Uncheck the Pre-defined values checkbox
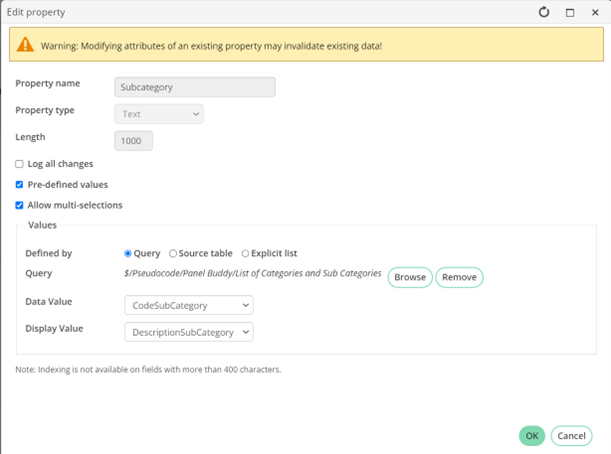 [19, 185]
